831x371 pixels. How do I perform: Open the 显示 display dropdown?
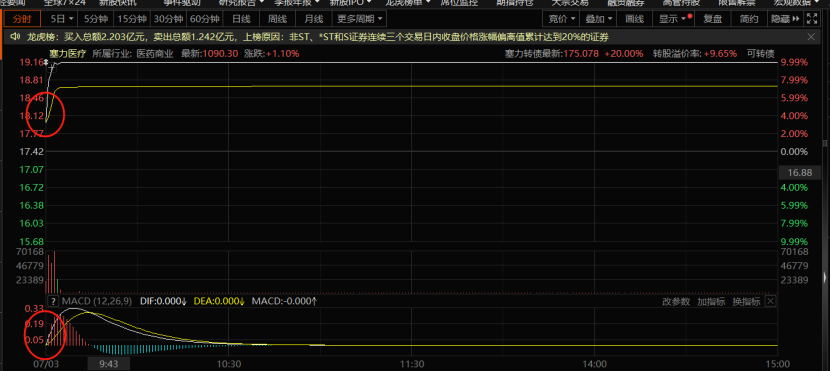point(673,20)
